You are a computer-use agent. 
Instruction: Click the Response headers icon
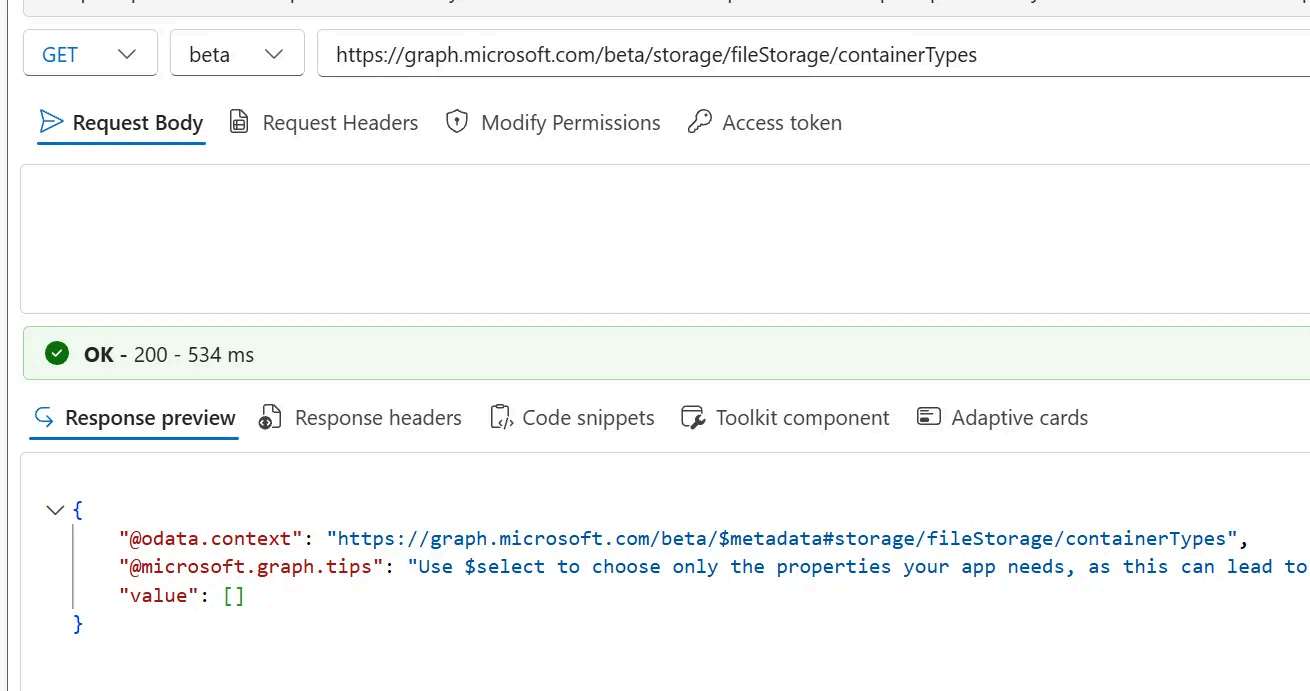(269, 417)
